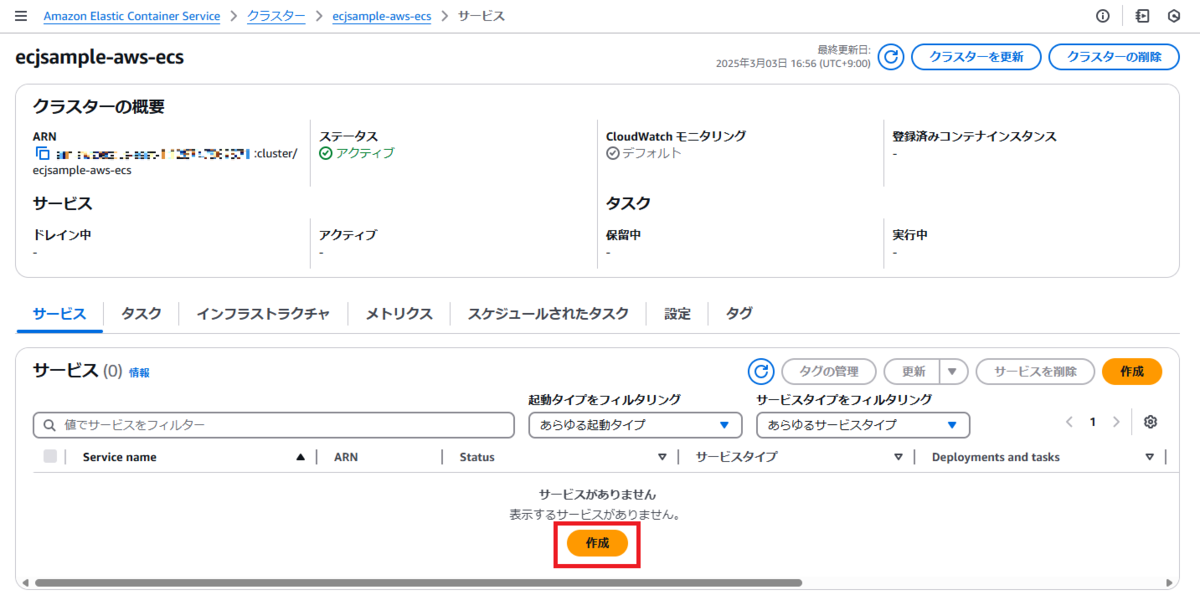1200x595 pixels.
Task: Click the Service name column header
Action: [x=120, y=457]
